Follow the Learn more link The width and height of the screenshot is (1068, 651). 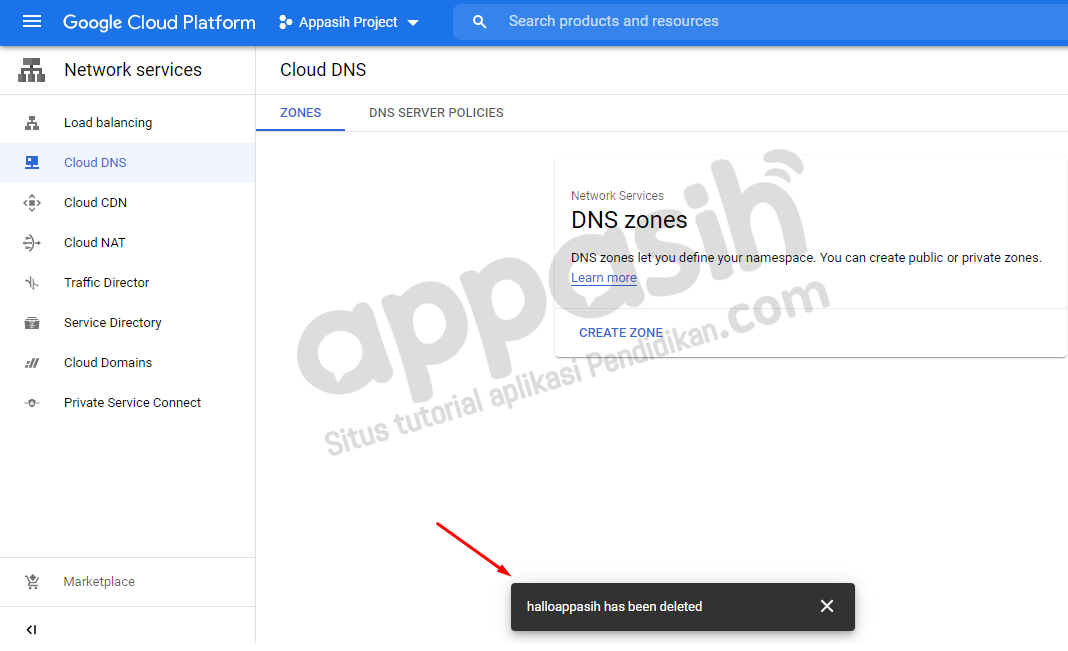coord(603,278)
